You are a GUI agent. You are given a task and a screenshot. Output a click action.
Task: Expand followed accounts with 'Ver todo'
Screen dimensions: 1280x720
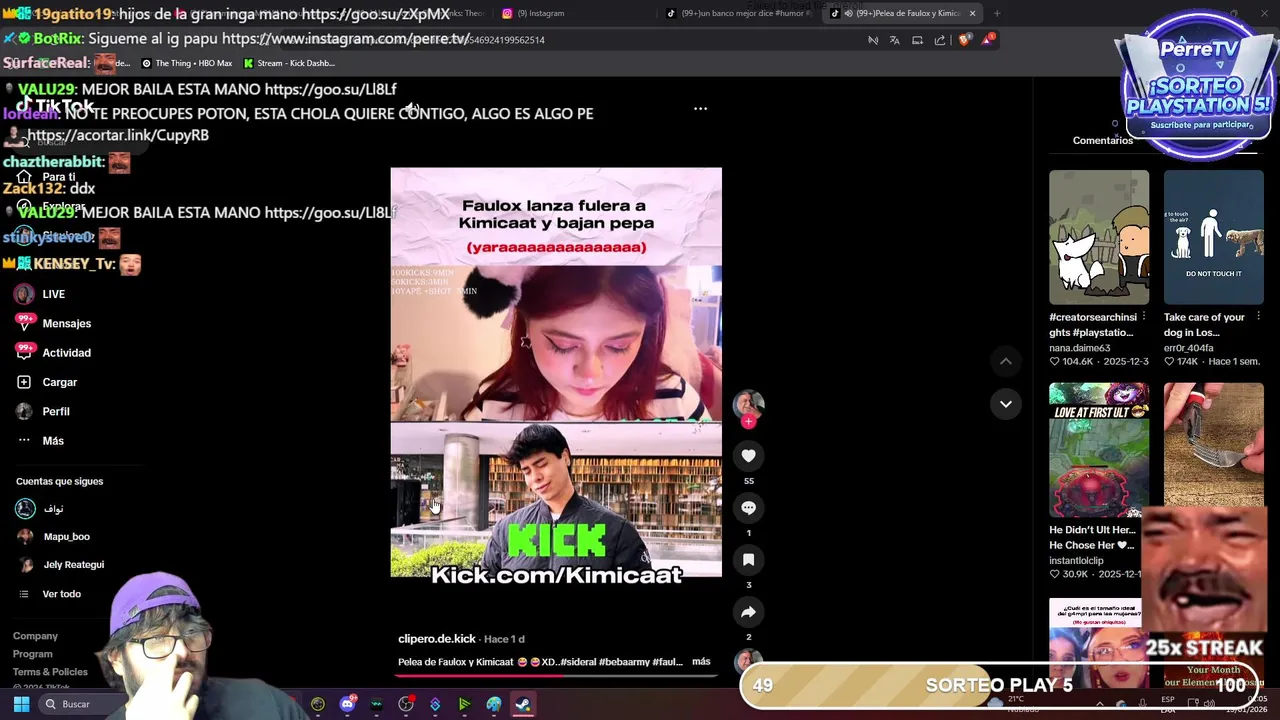tap(61, 594)
